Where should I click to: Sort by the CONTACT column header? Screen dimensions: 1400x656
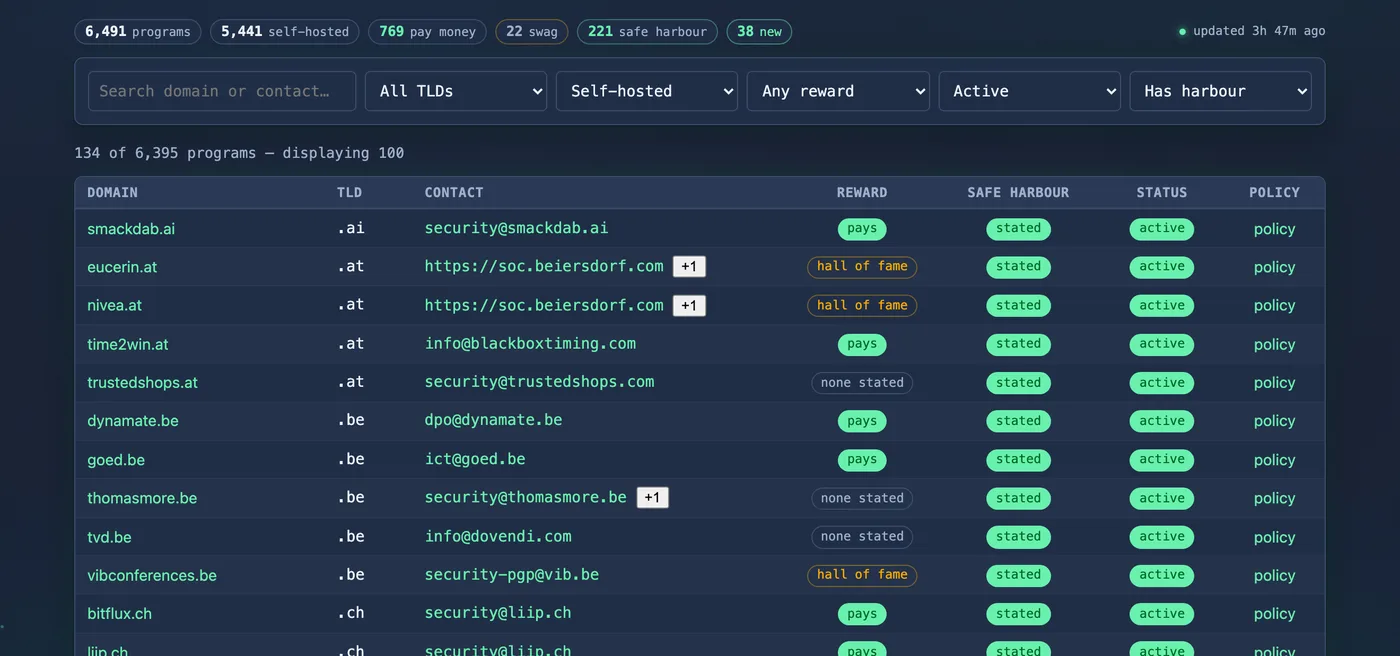[454, 192]
